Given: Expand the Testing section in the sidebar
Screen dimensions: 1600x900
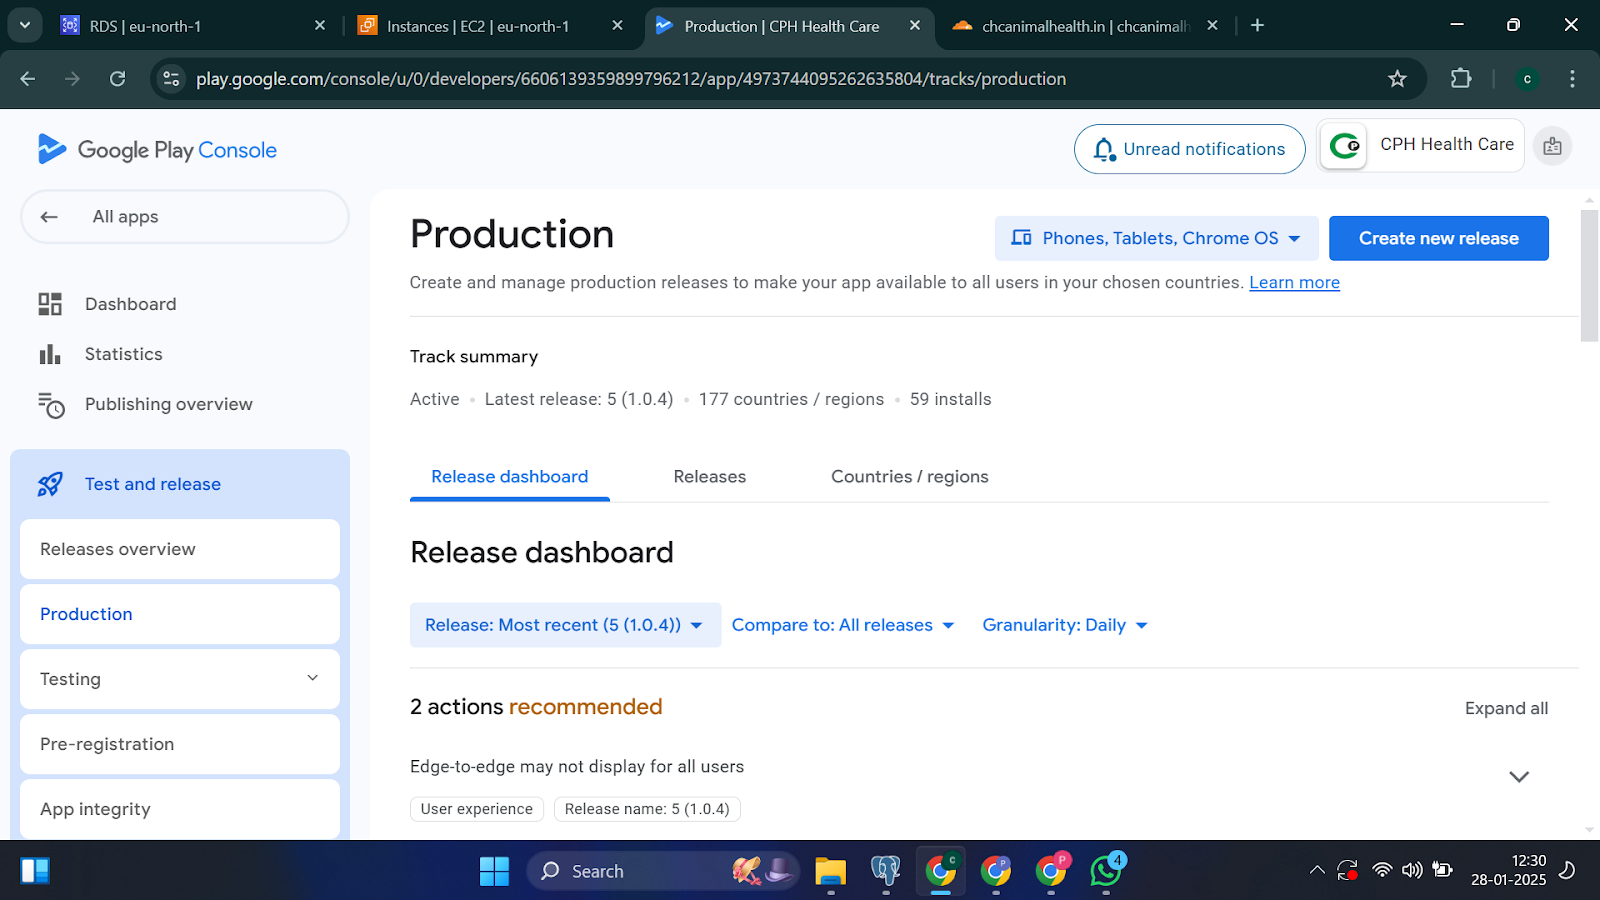Looking at the screenshot, I should (180, 679).
